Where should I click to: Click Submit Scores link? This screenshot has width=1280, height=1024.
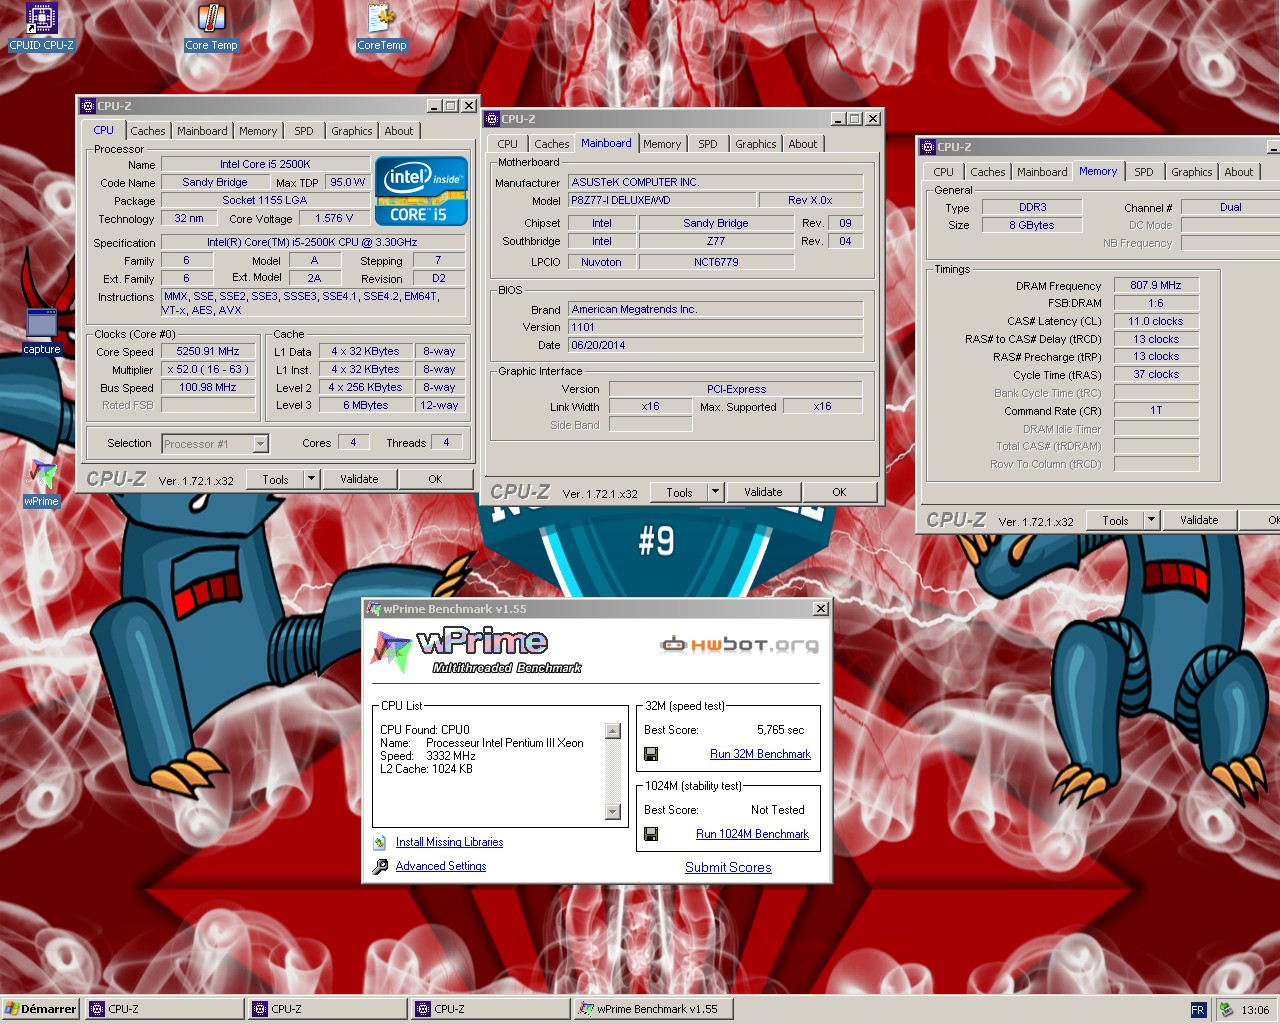coord(728,867)
